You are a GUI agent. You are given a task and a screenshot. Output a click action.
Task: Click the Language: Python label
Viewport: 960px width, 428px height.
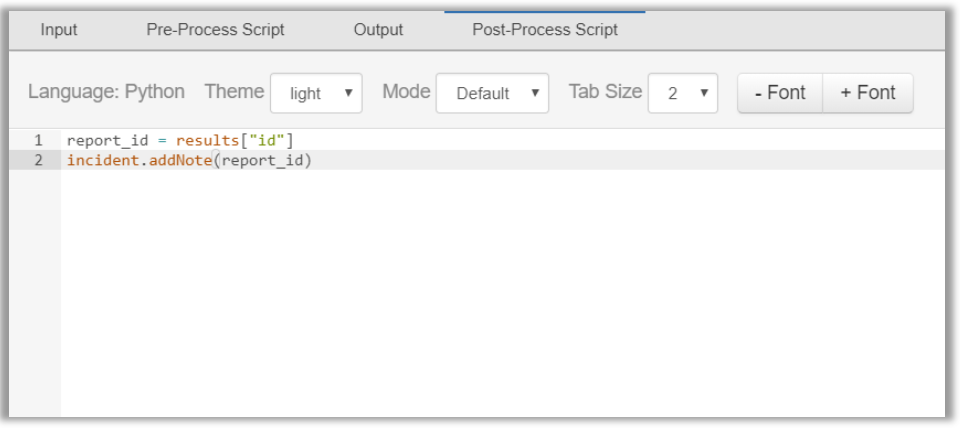[106, 92]
